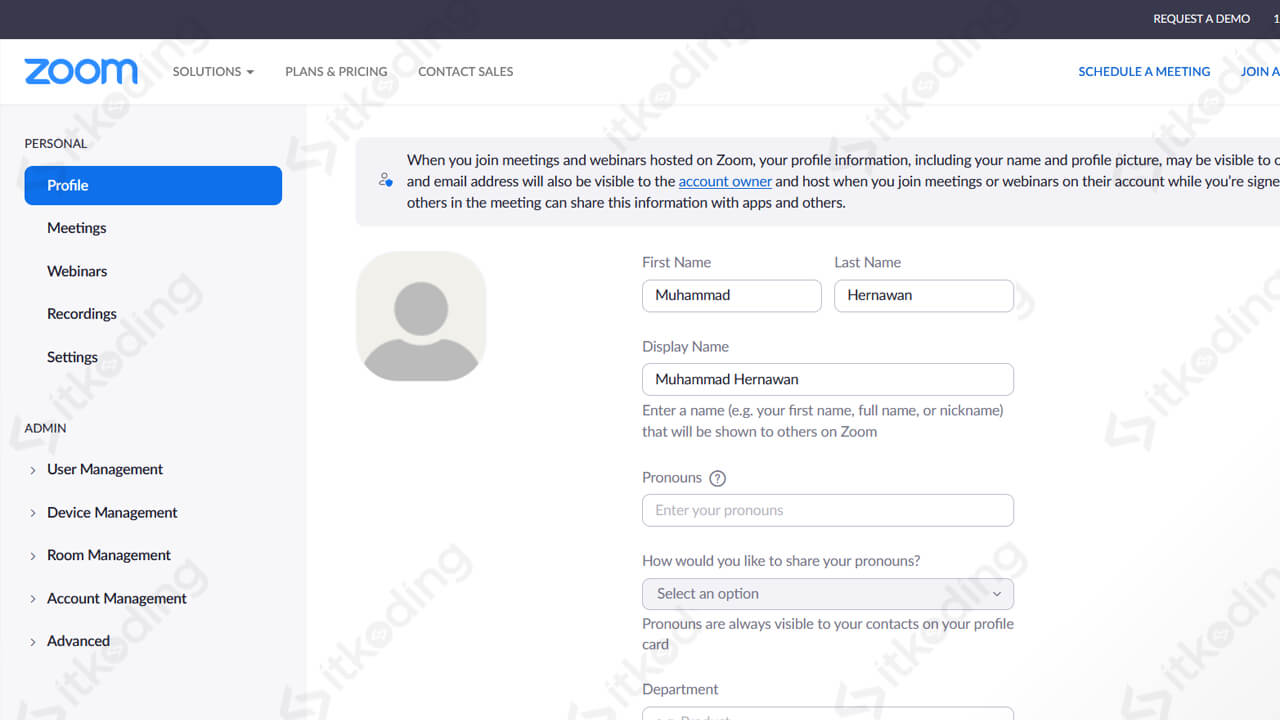
Task: Focus the Last Name field
Action: [924, 295]
